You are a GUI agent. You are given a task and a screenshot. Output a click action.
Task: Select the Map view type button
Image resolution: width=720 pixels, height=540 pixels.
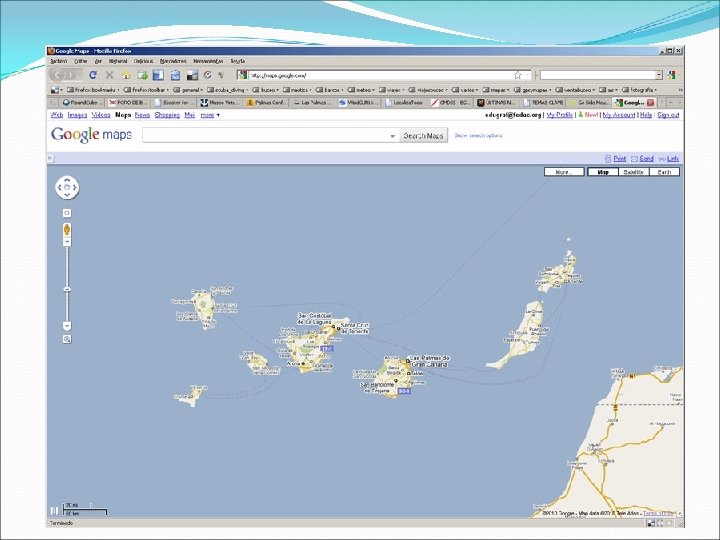(x=603, y=172)
